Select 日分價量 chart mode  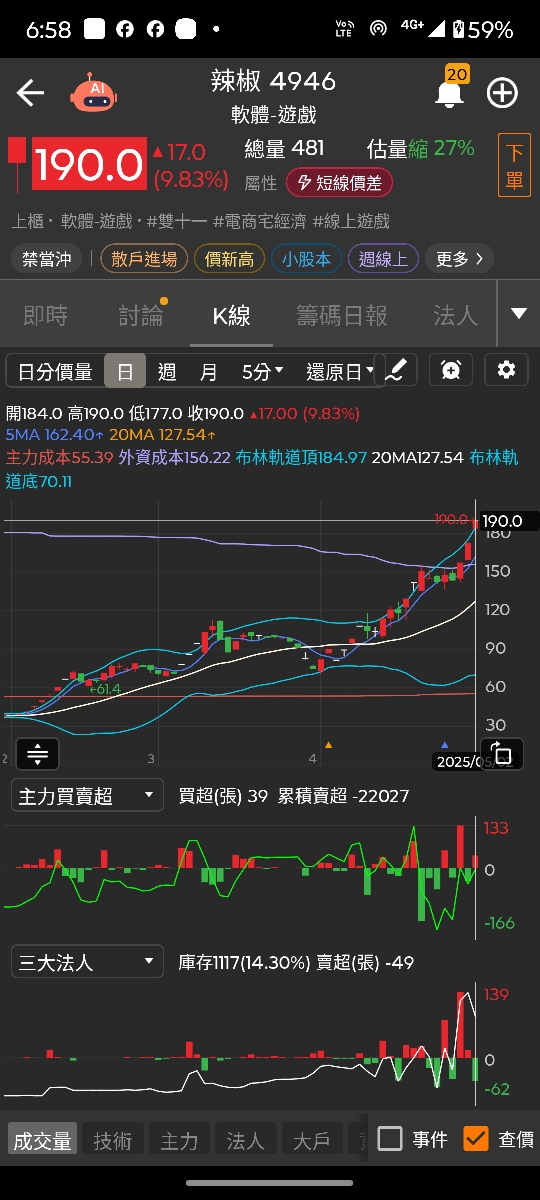(x=55, y=372)
